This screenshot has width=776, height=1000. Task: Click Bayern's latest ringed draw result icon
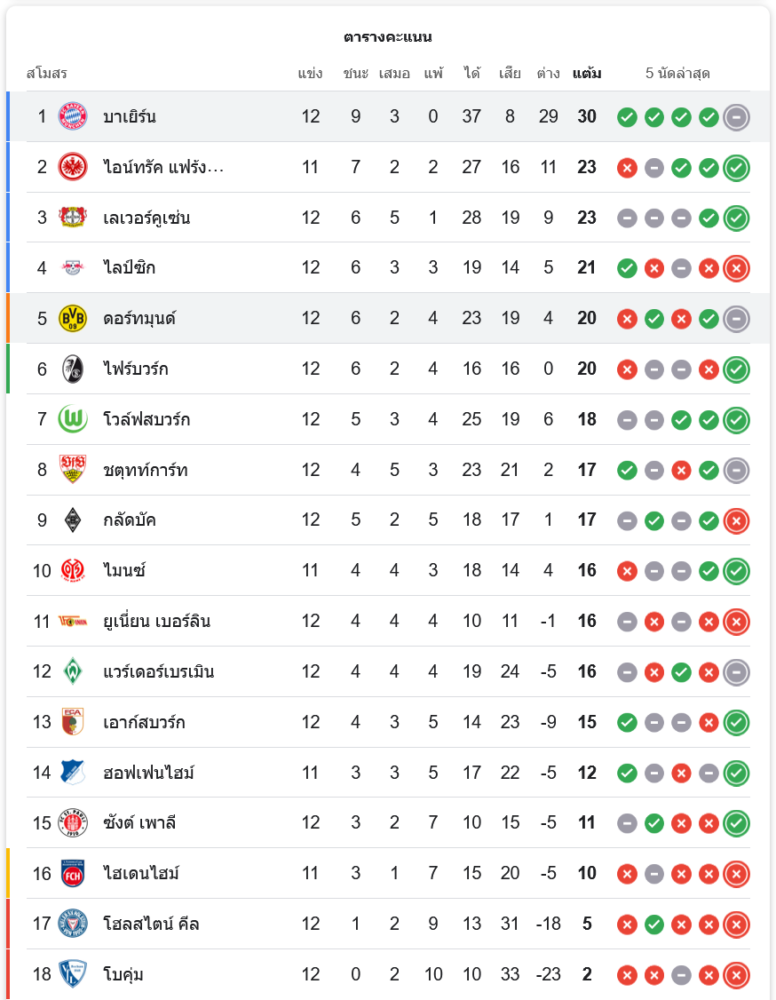[x=736, y=117]
